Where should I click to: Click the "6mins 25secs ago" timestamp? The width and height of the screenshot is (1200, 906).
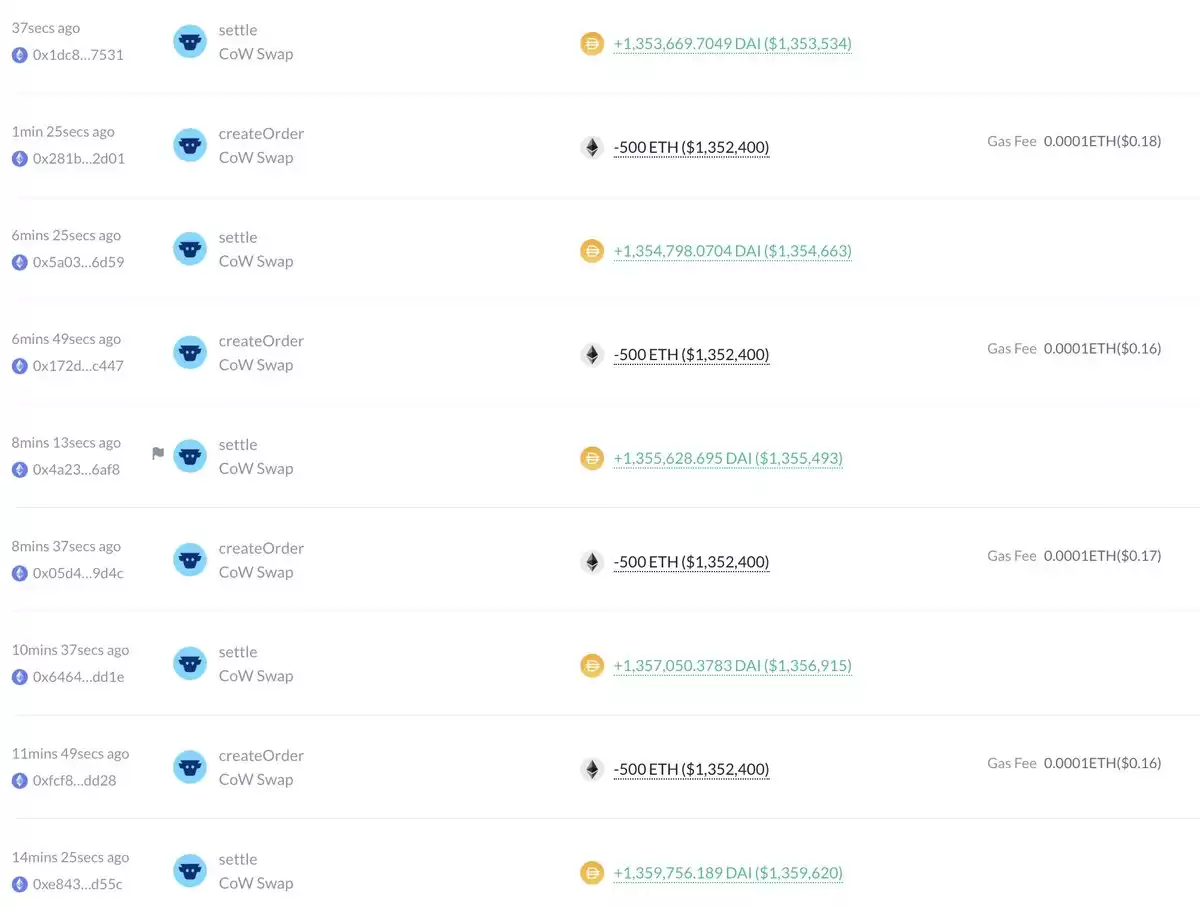coord(66,236)
